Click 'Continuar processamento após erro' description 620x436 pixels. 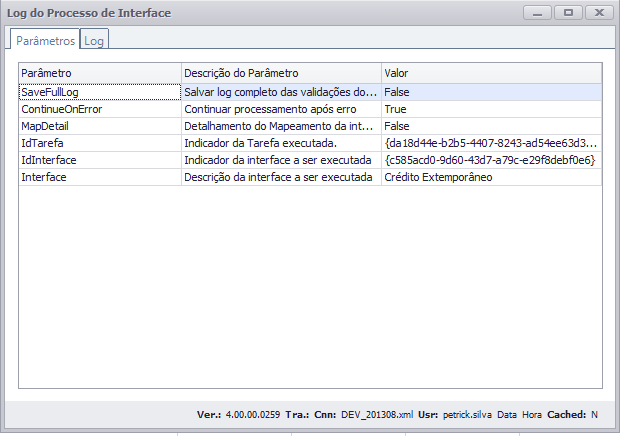(x=281, y=109)
